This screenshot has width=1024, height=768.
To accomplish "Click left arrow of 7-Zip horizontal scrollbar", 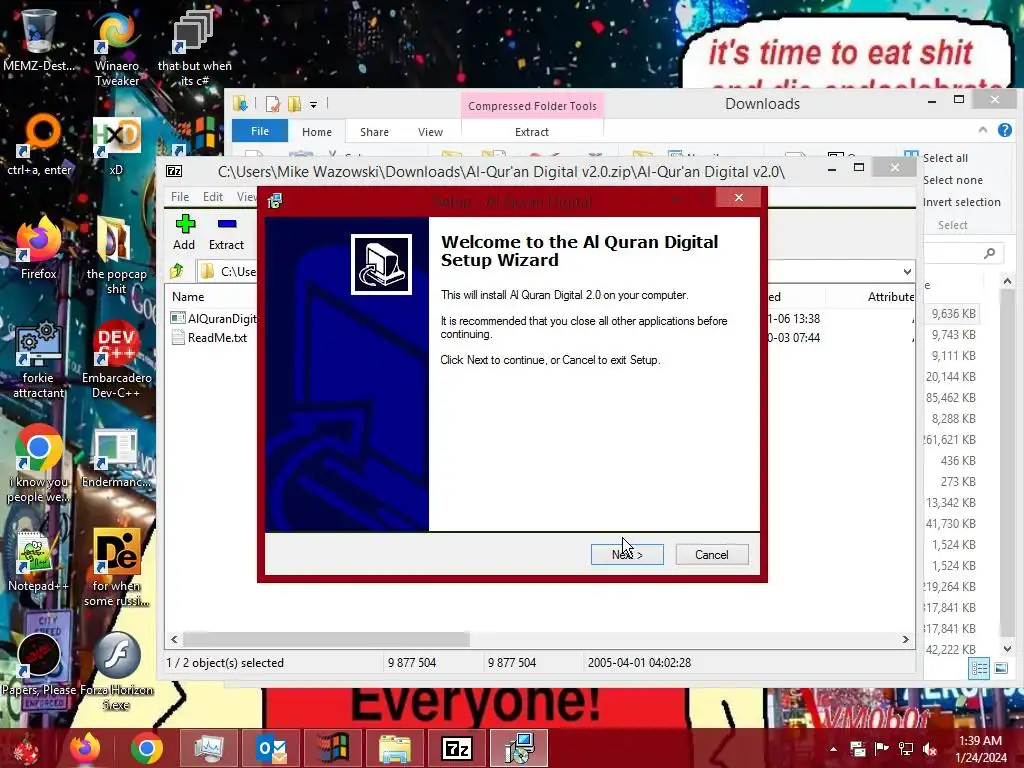I will tap(174, 639).
